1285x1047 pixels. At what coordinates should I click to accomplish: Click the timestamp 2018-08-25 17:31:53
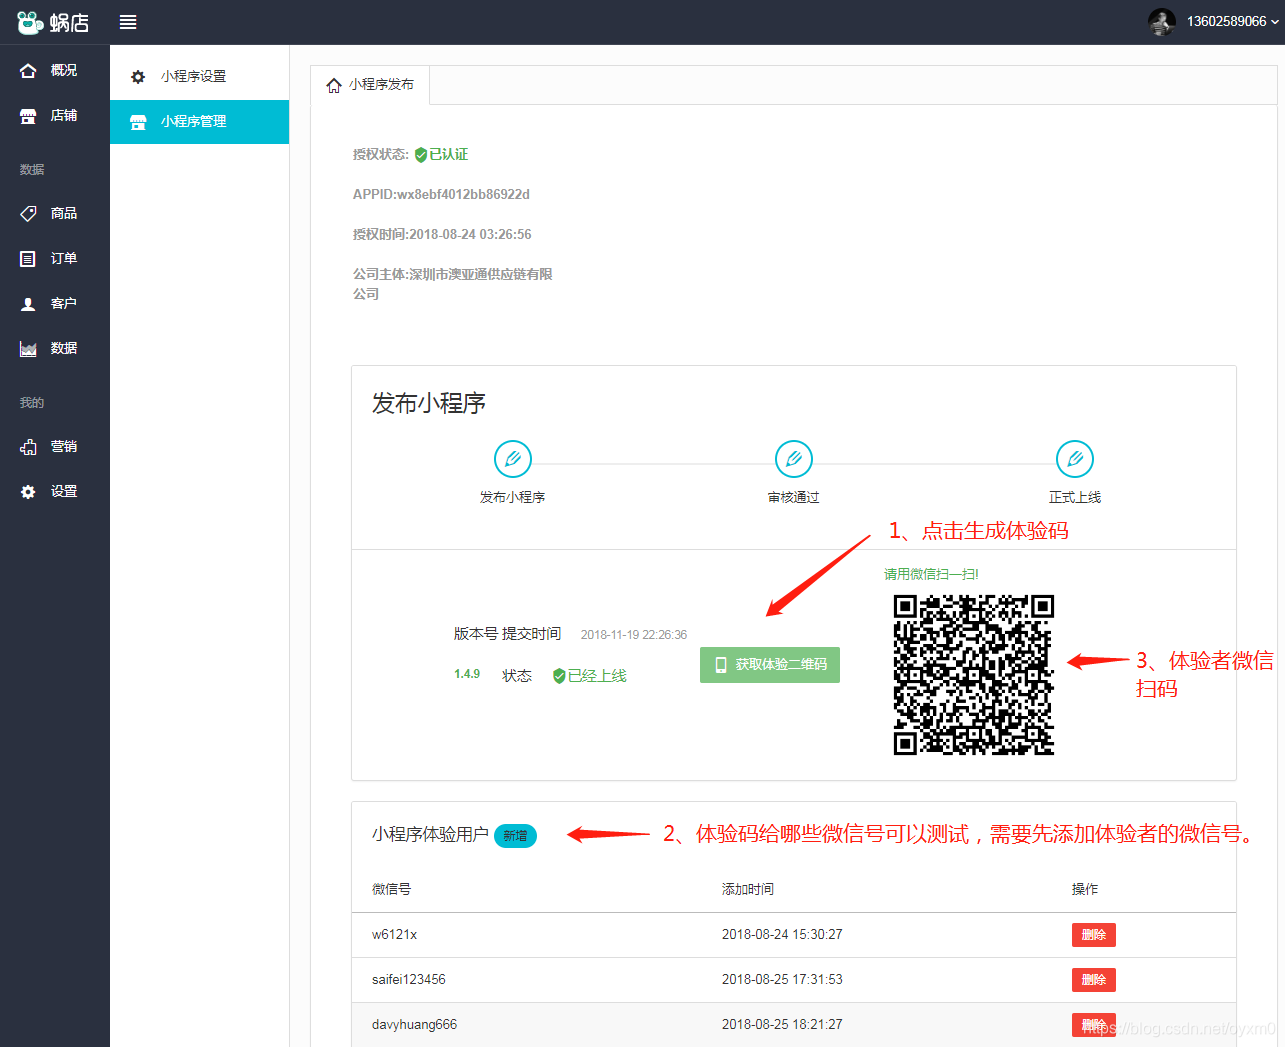click(782, 980)
